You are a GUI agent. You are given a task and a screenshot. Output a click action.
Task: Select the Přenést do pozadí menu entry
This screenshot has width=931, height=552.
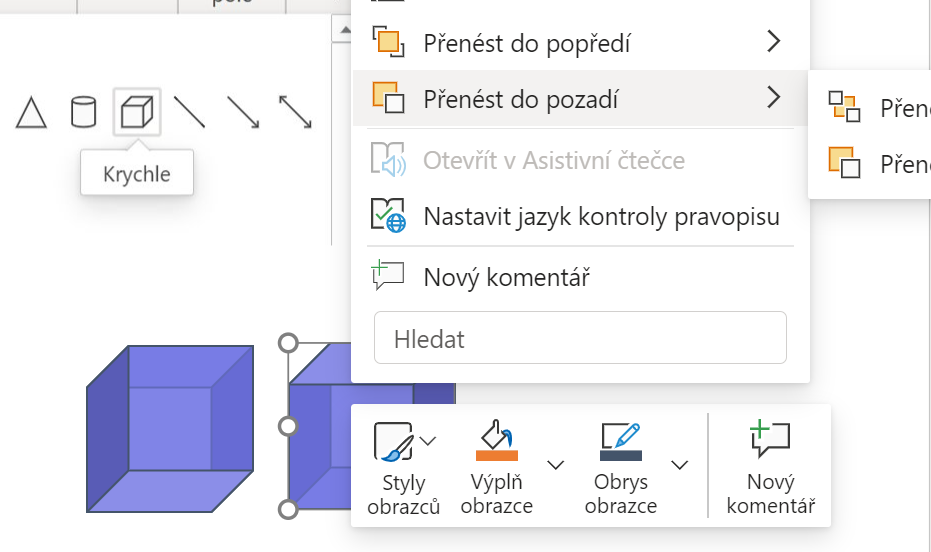pyautogui.click(x=520, y=99)
